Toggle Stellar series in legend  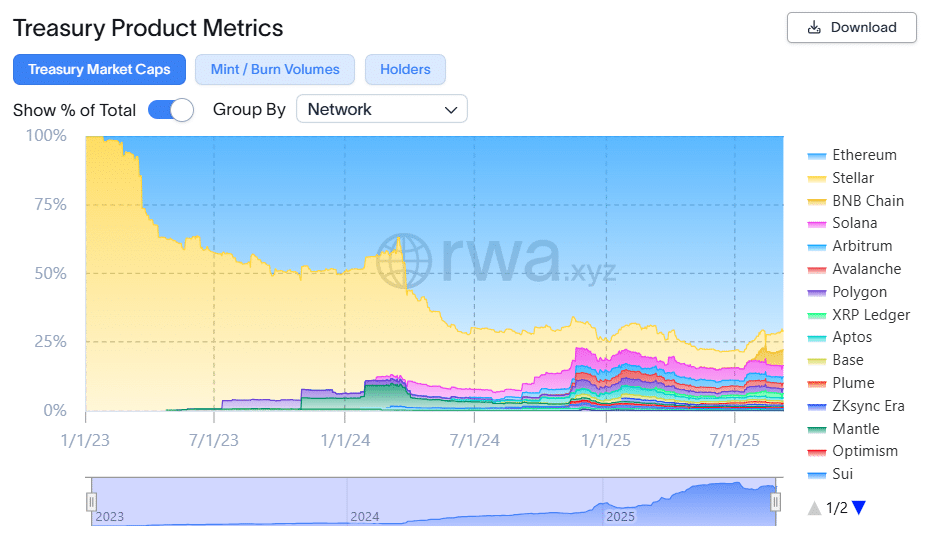pyautogui.click(x=853, y=178)
